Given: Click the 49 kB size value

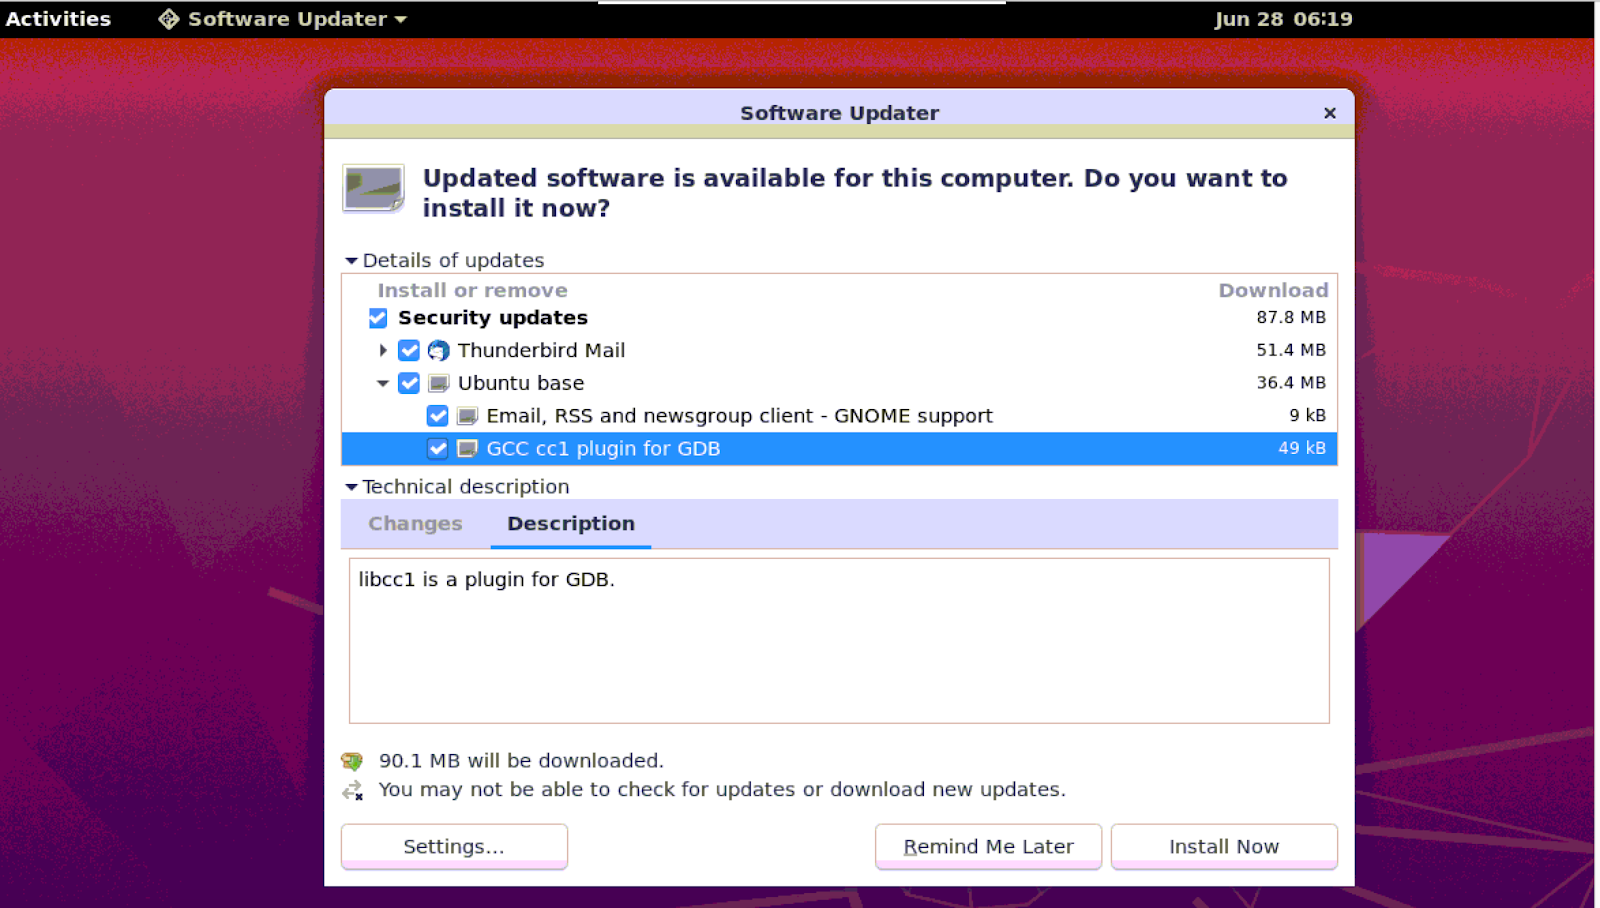Looking at the screenshot, I should point(1302,448).
